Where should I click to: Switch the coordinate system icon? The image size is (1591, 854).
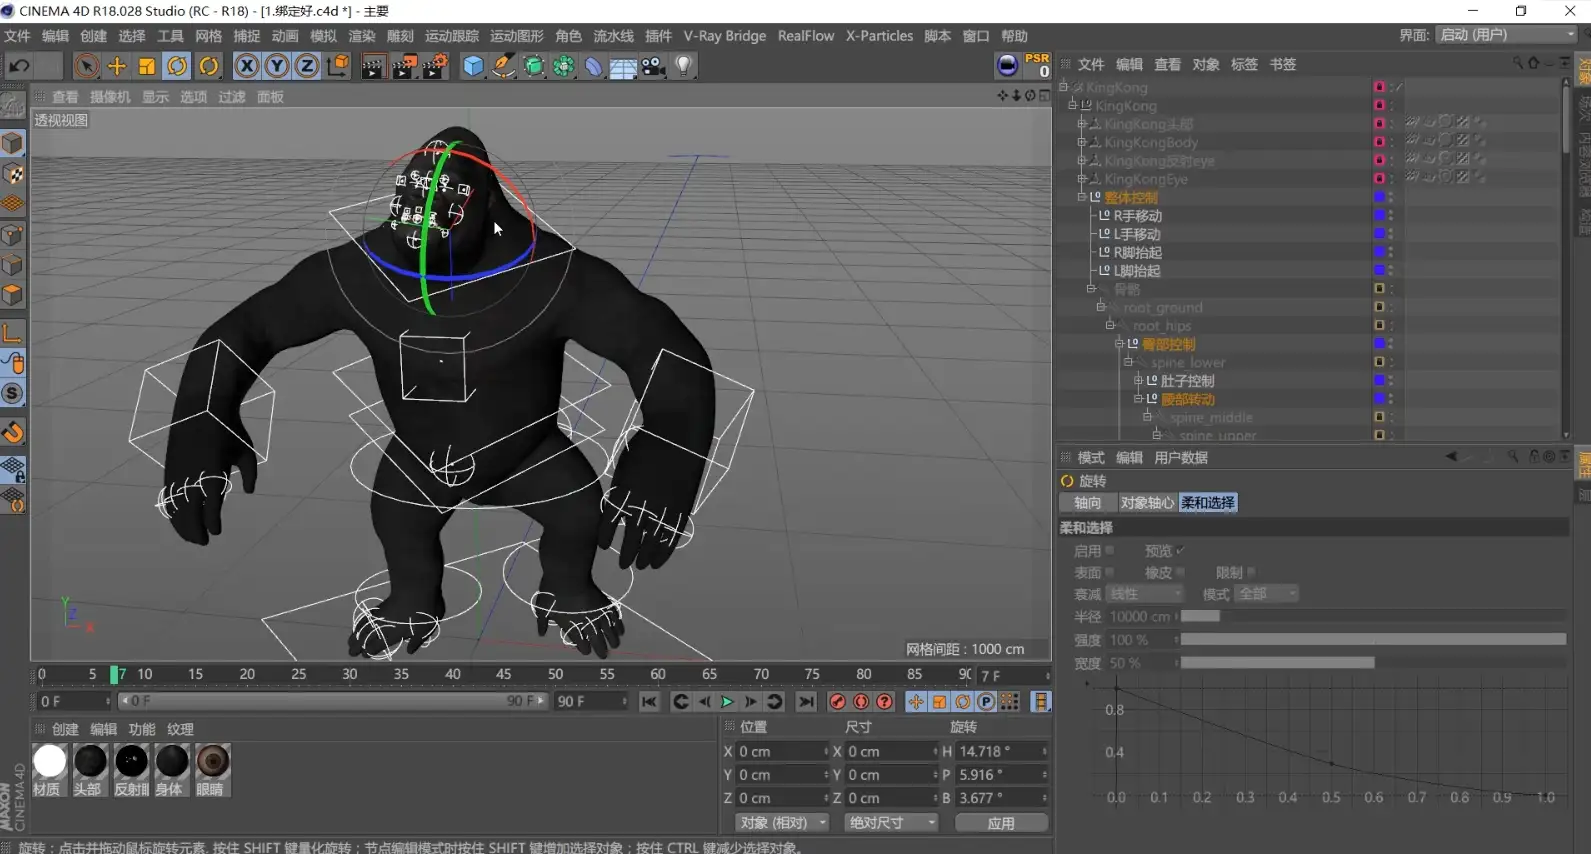(338, 66)
